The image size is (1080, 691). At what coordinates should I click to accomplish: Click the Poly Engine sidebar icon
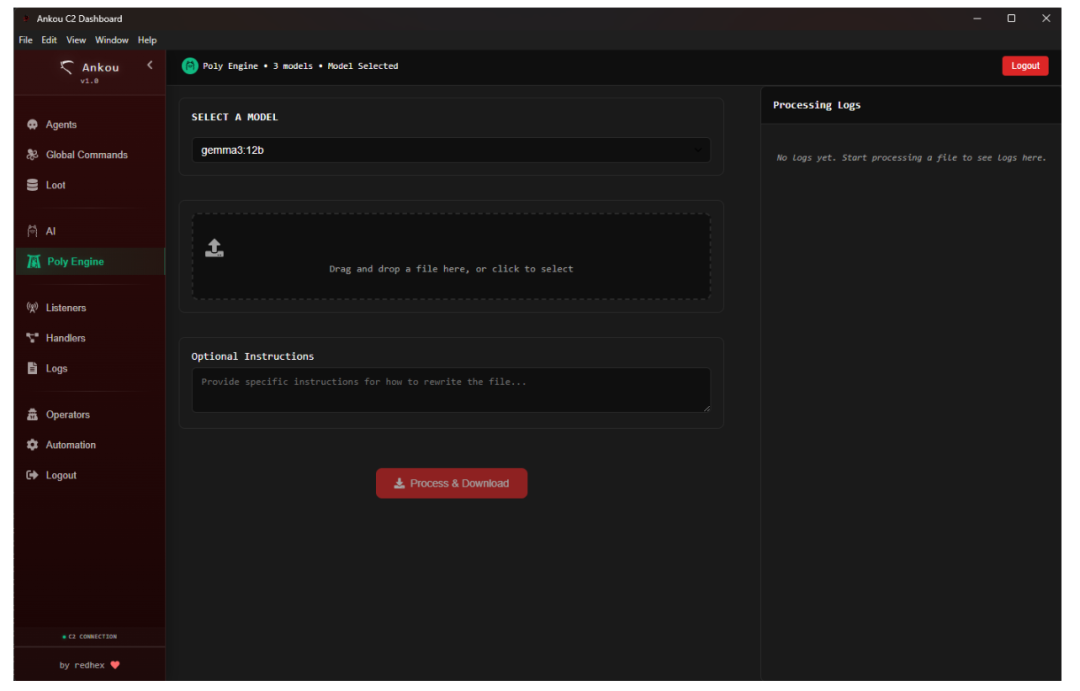33,262
